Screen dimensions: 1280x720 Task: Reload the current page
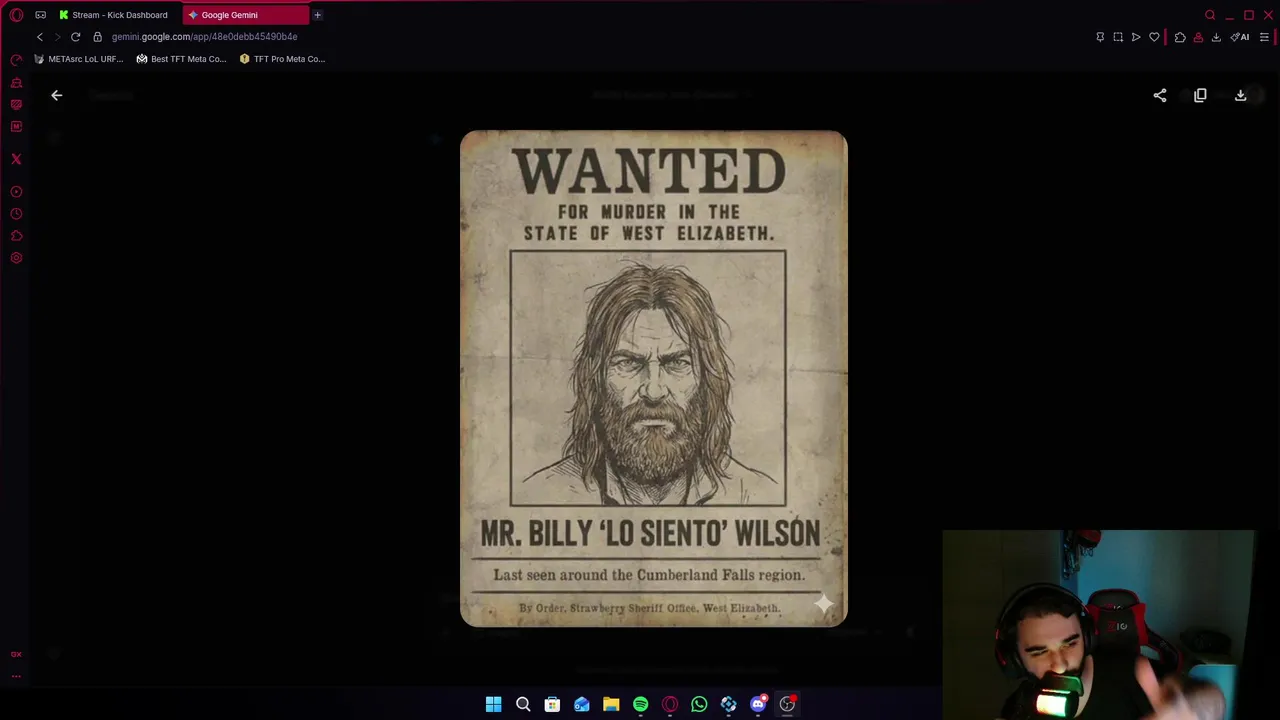(x=75, y=37)
